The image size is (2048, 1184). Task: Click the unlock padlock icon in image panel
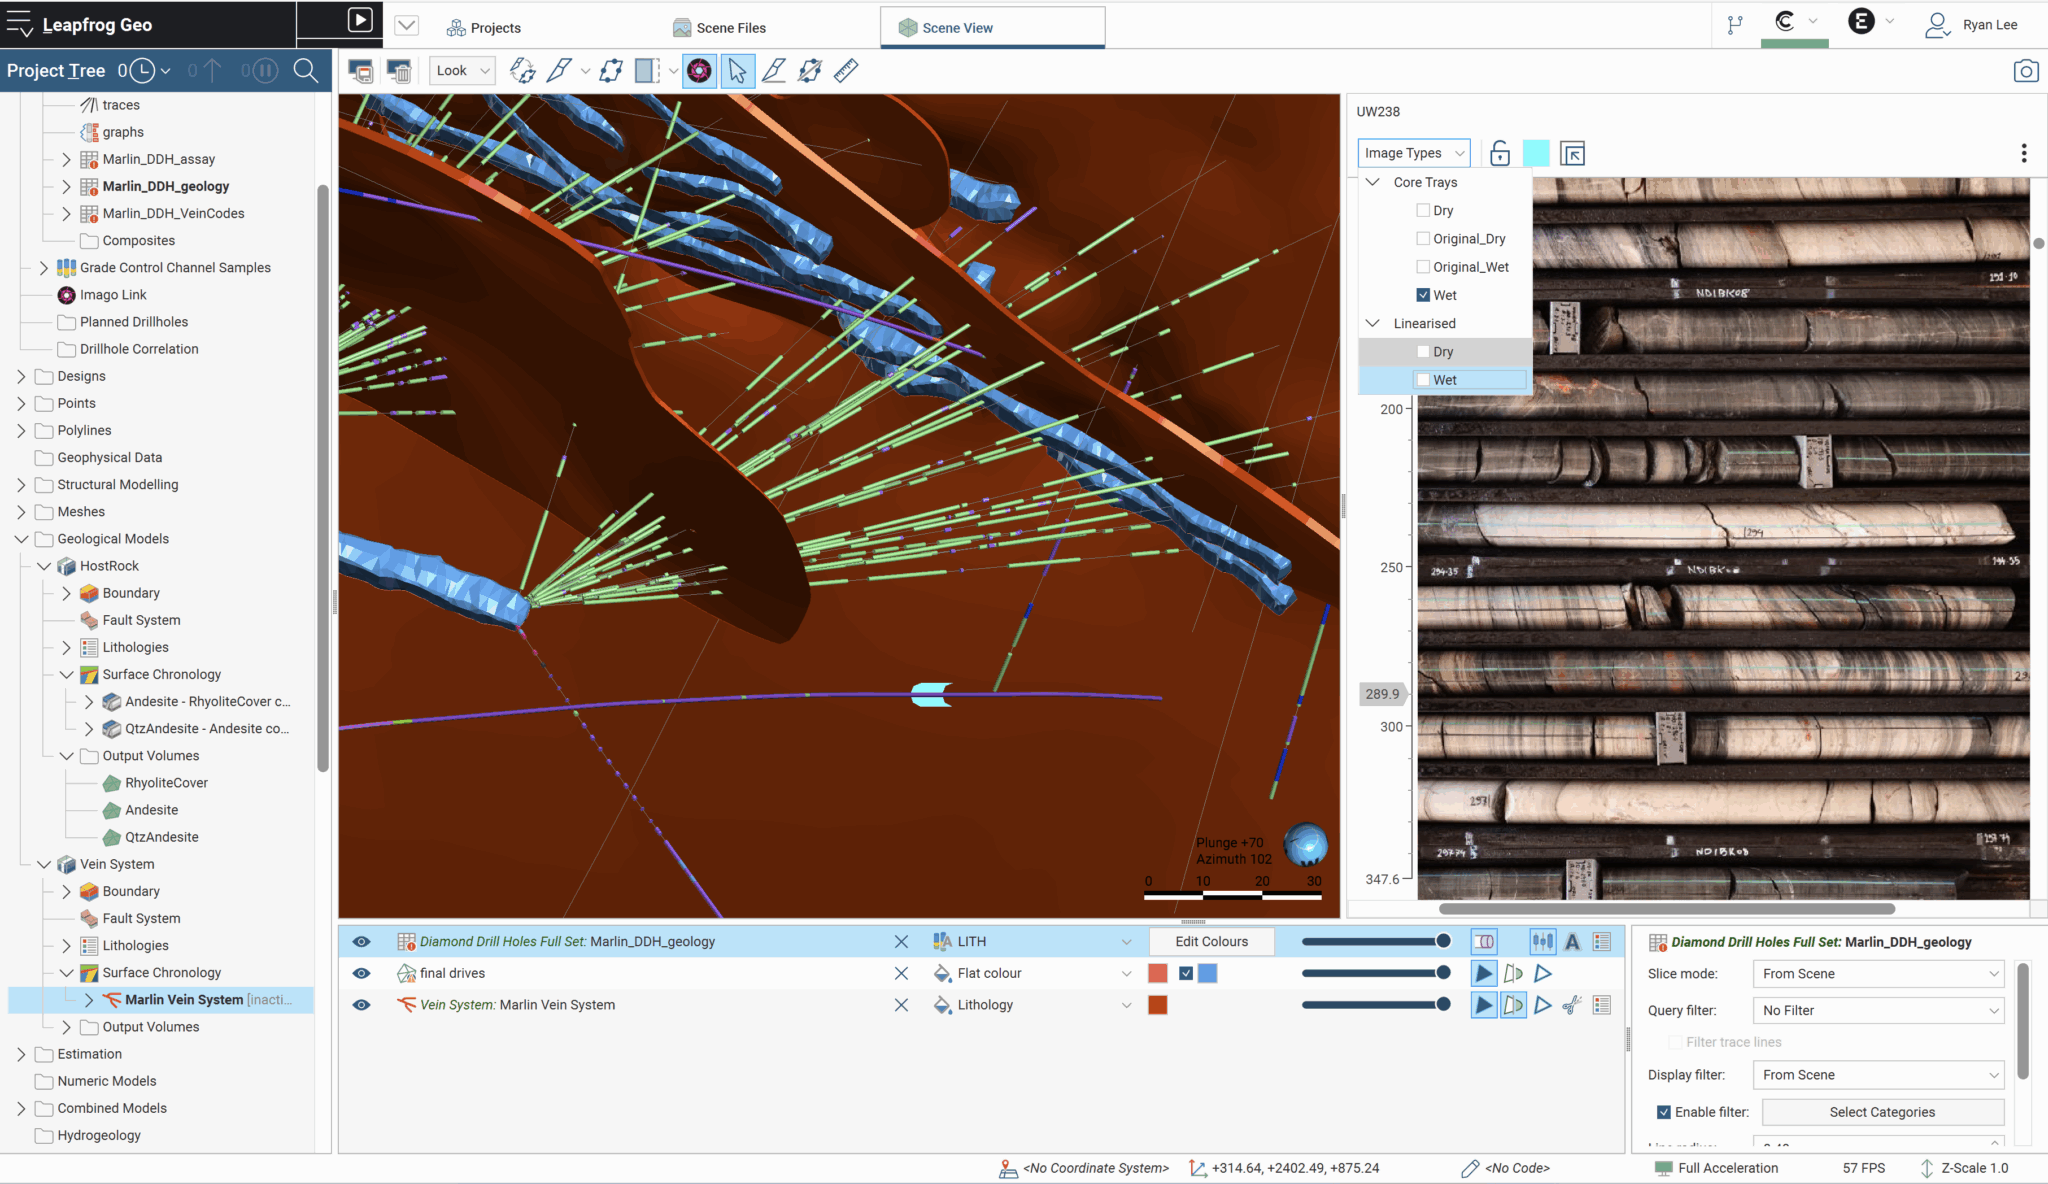pos(1499,153)
